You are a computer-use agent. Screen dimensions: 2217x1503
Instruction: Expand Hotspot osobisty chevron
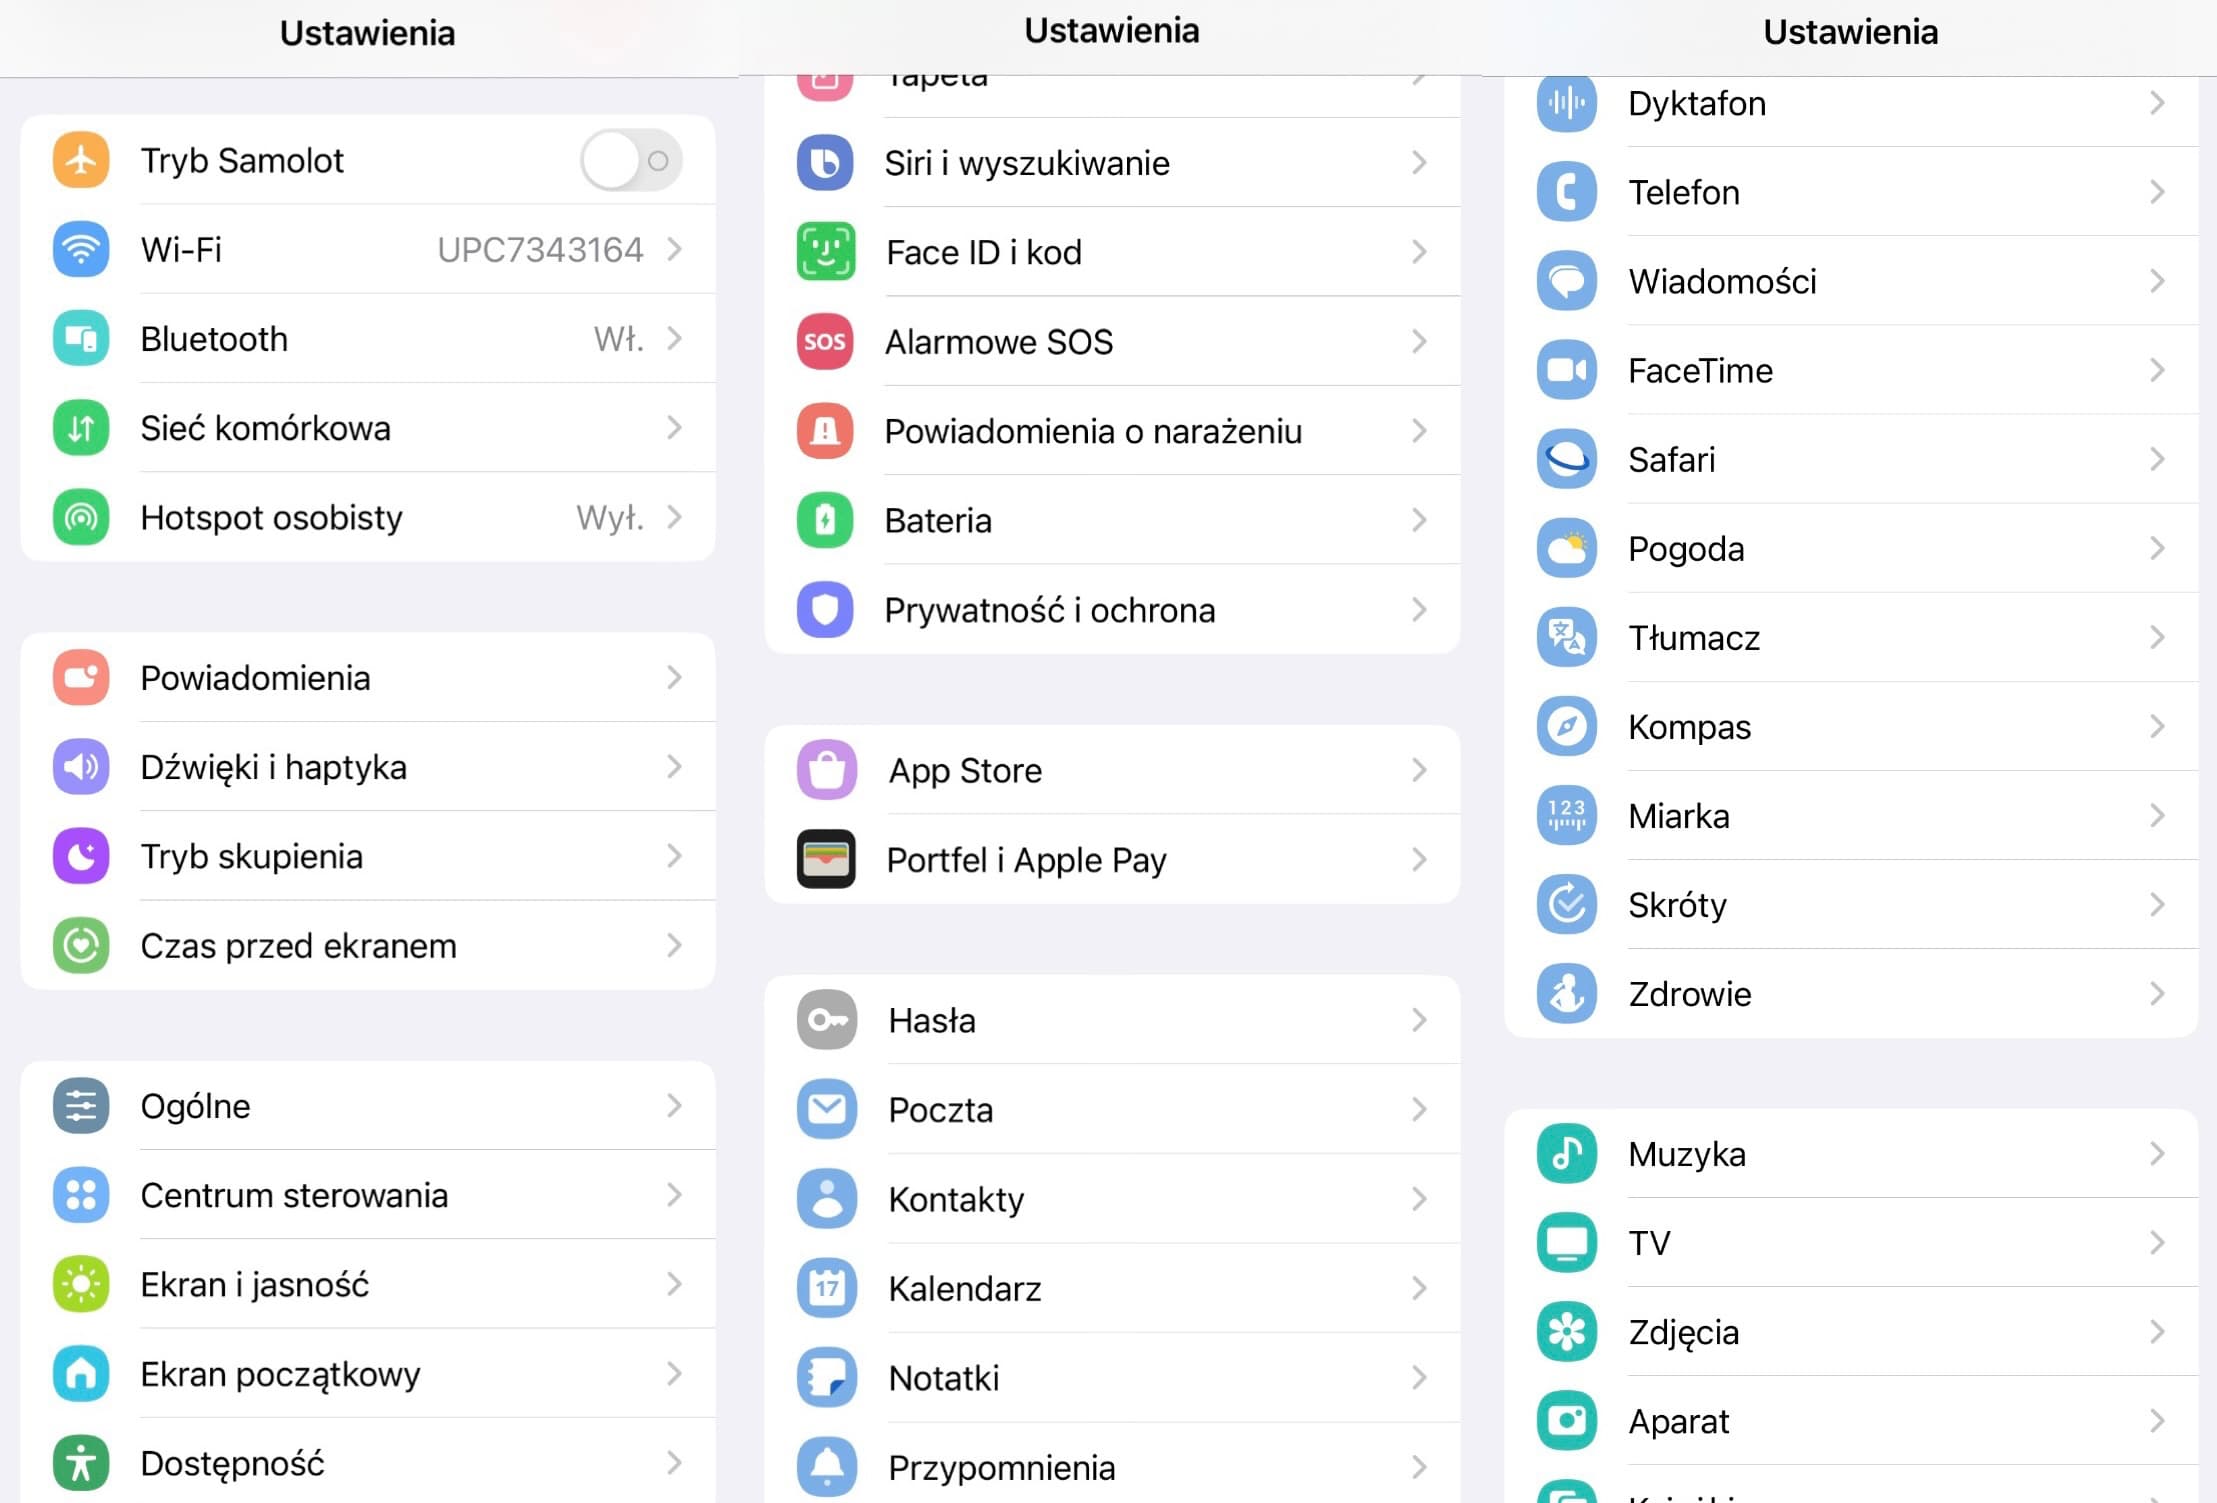point(675,517)
